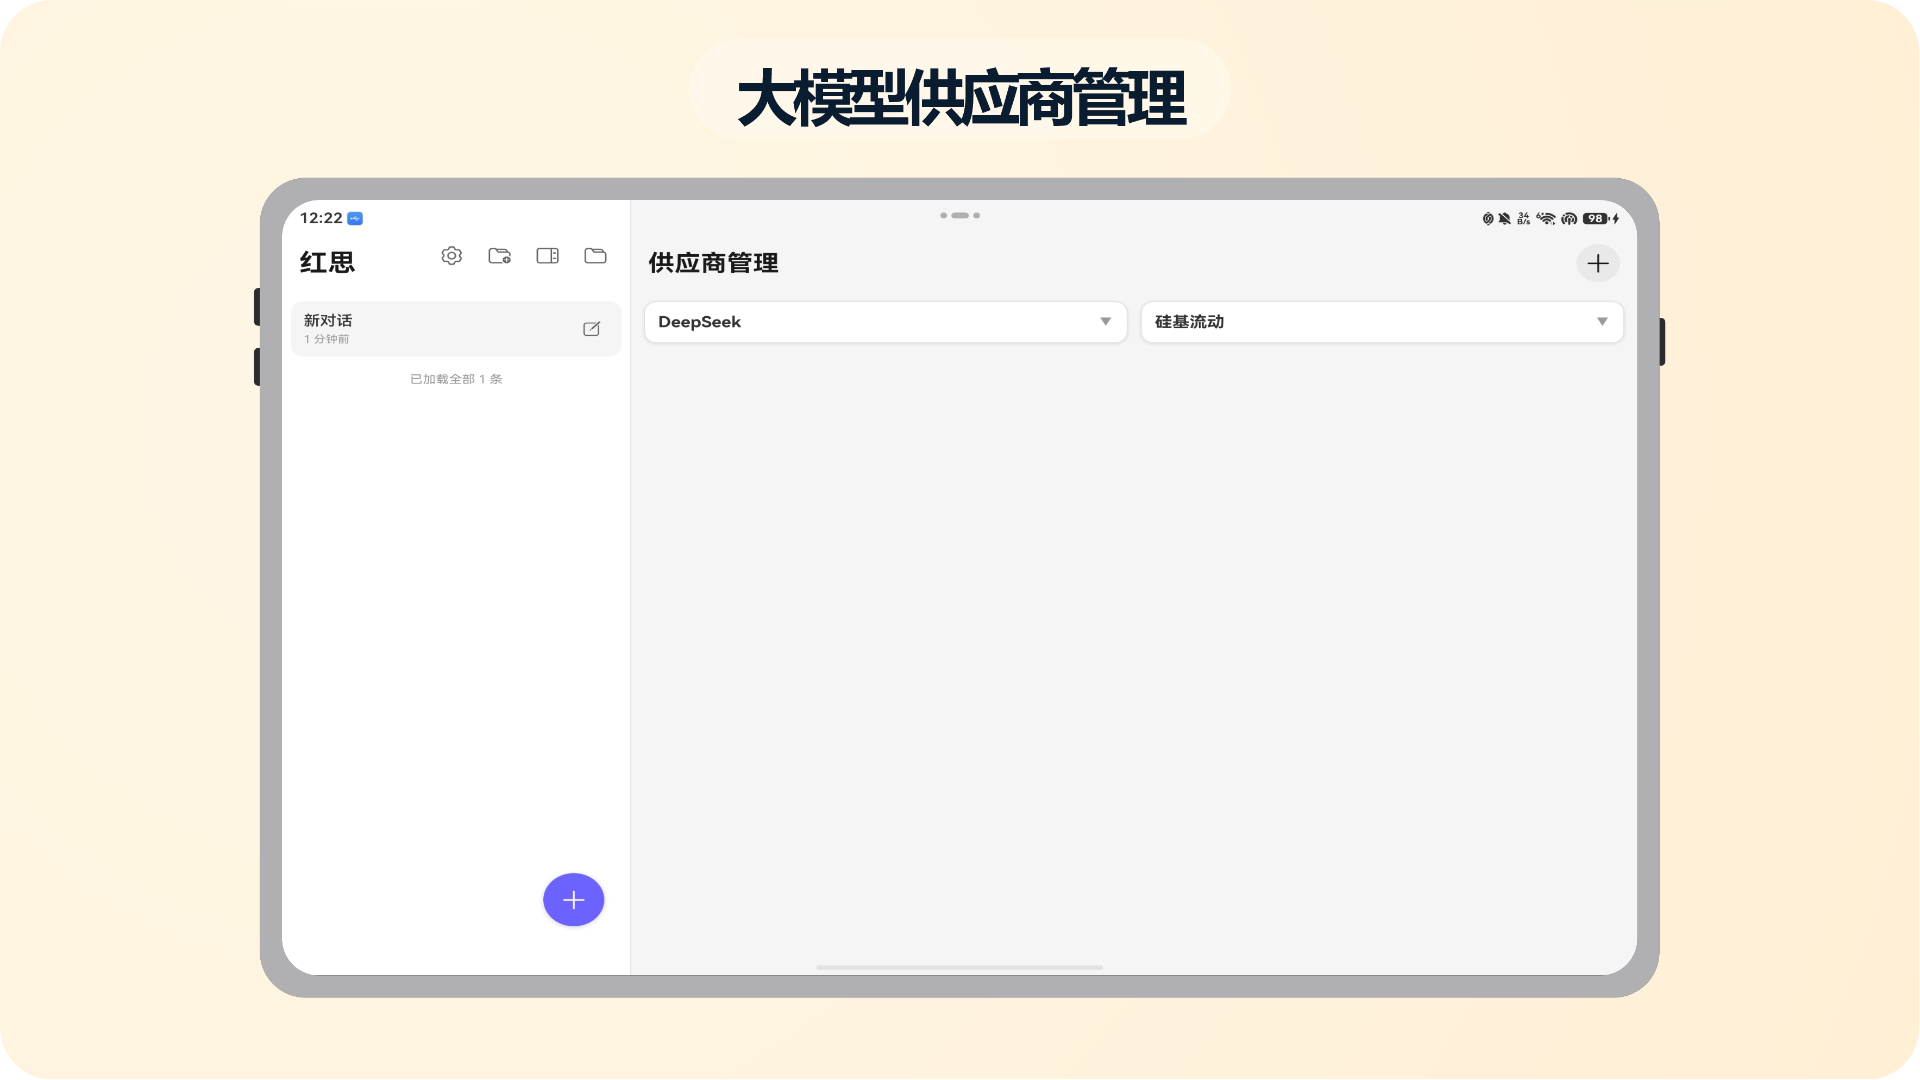This screenshot has height=1080, width=1920.
Task: Start a new chat with the purple plus button
Action: (x=574, y=900)
